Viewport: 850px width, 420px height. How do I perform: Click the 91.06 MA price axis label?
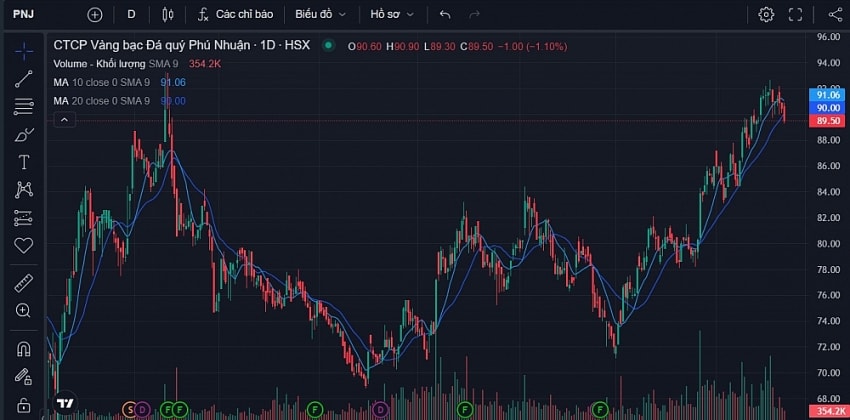pyautogui.click(x=827, y=94)
